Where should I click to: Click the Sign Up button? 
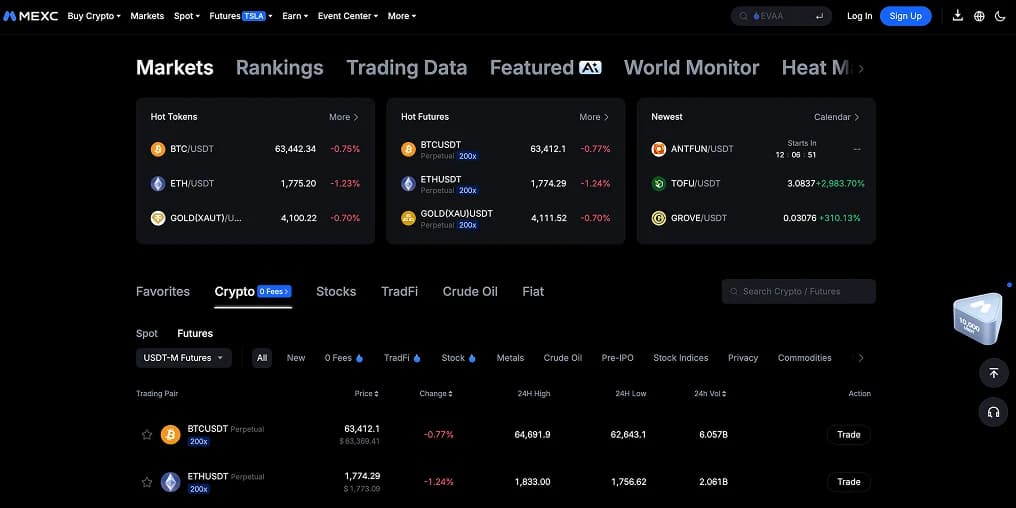point(905,16)
